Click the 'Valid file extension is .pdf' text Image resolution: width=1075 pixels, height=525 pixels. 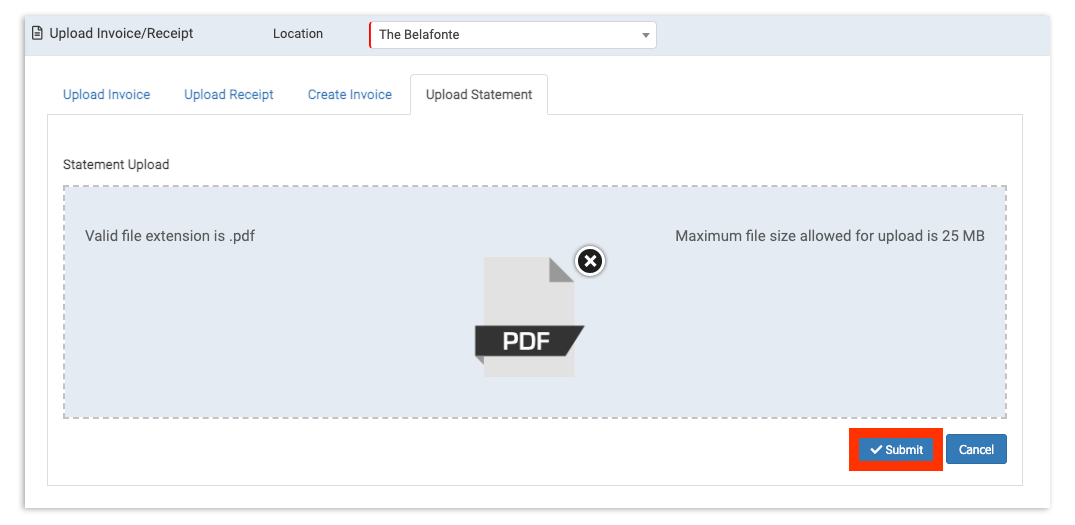(170, 237)
